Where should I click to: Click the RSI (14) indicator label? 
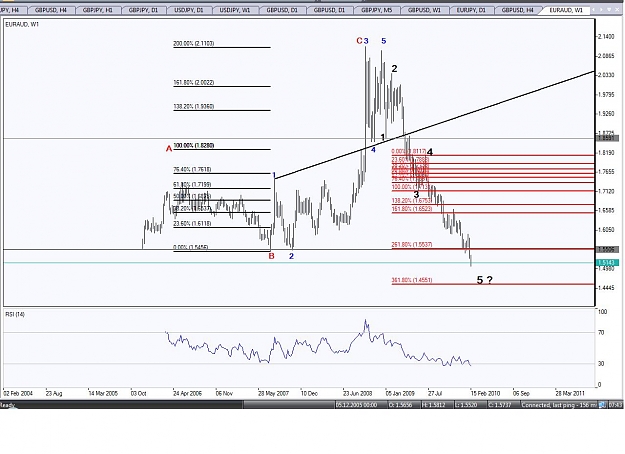(15, 314)
